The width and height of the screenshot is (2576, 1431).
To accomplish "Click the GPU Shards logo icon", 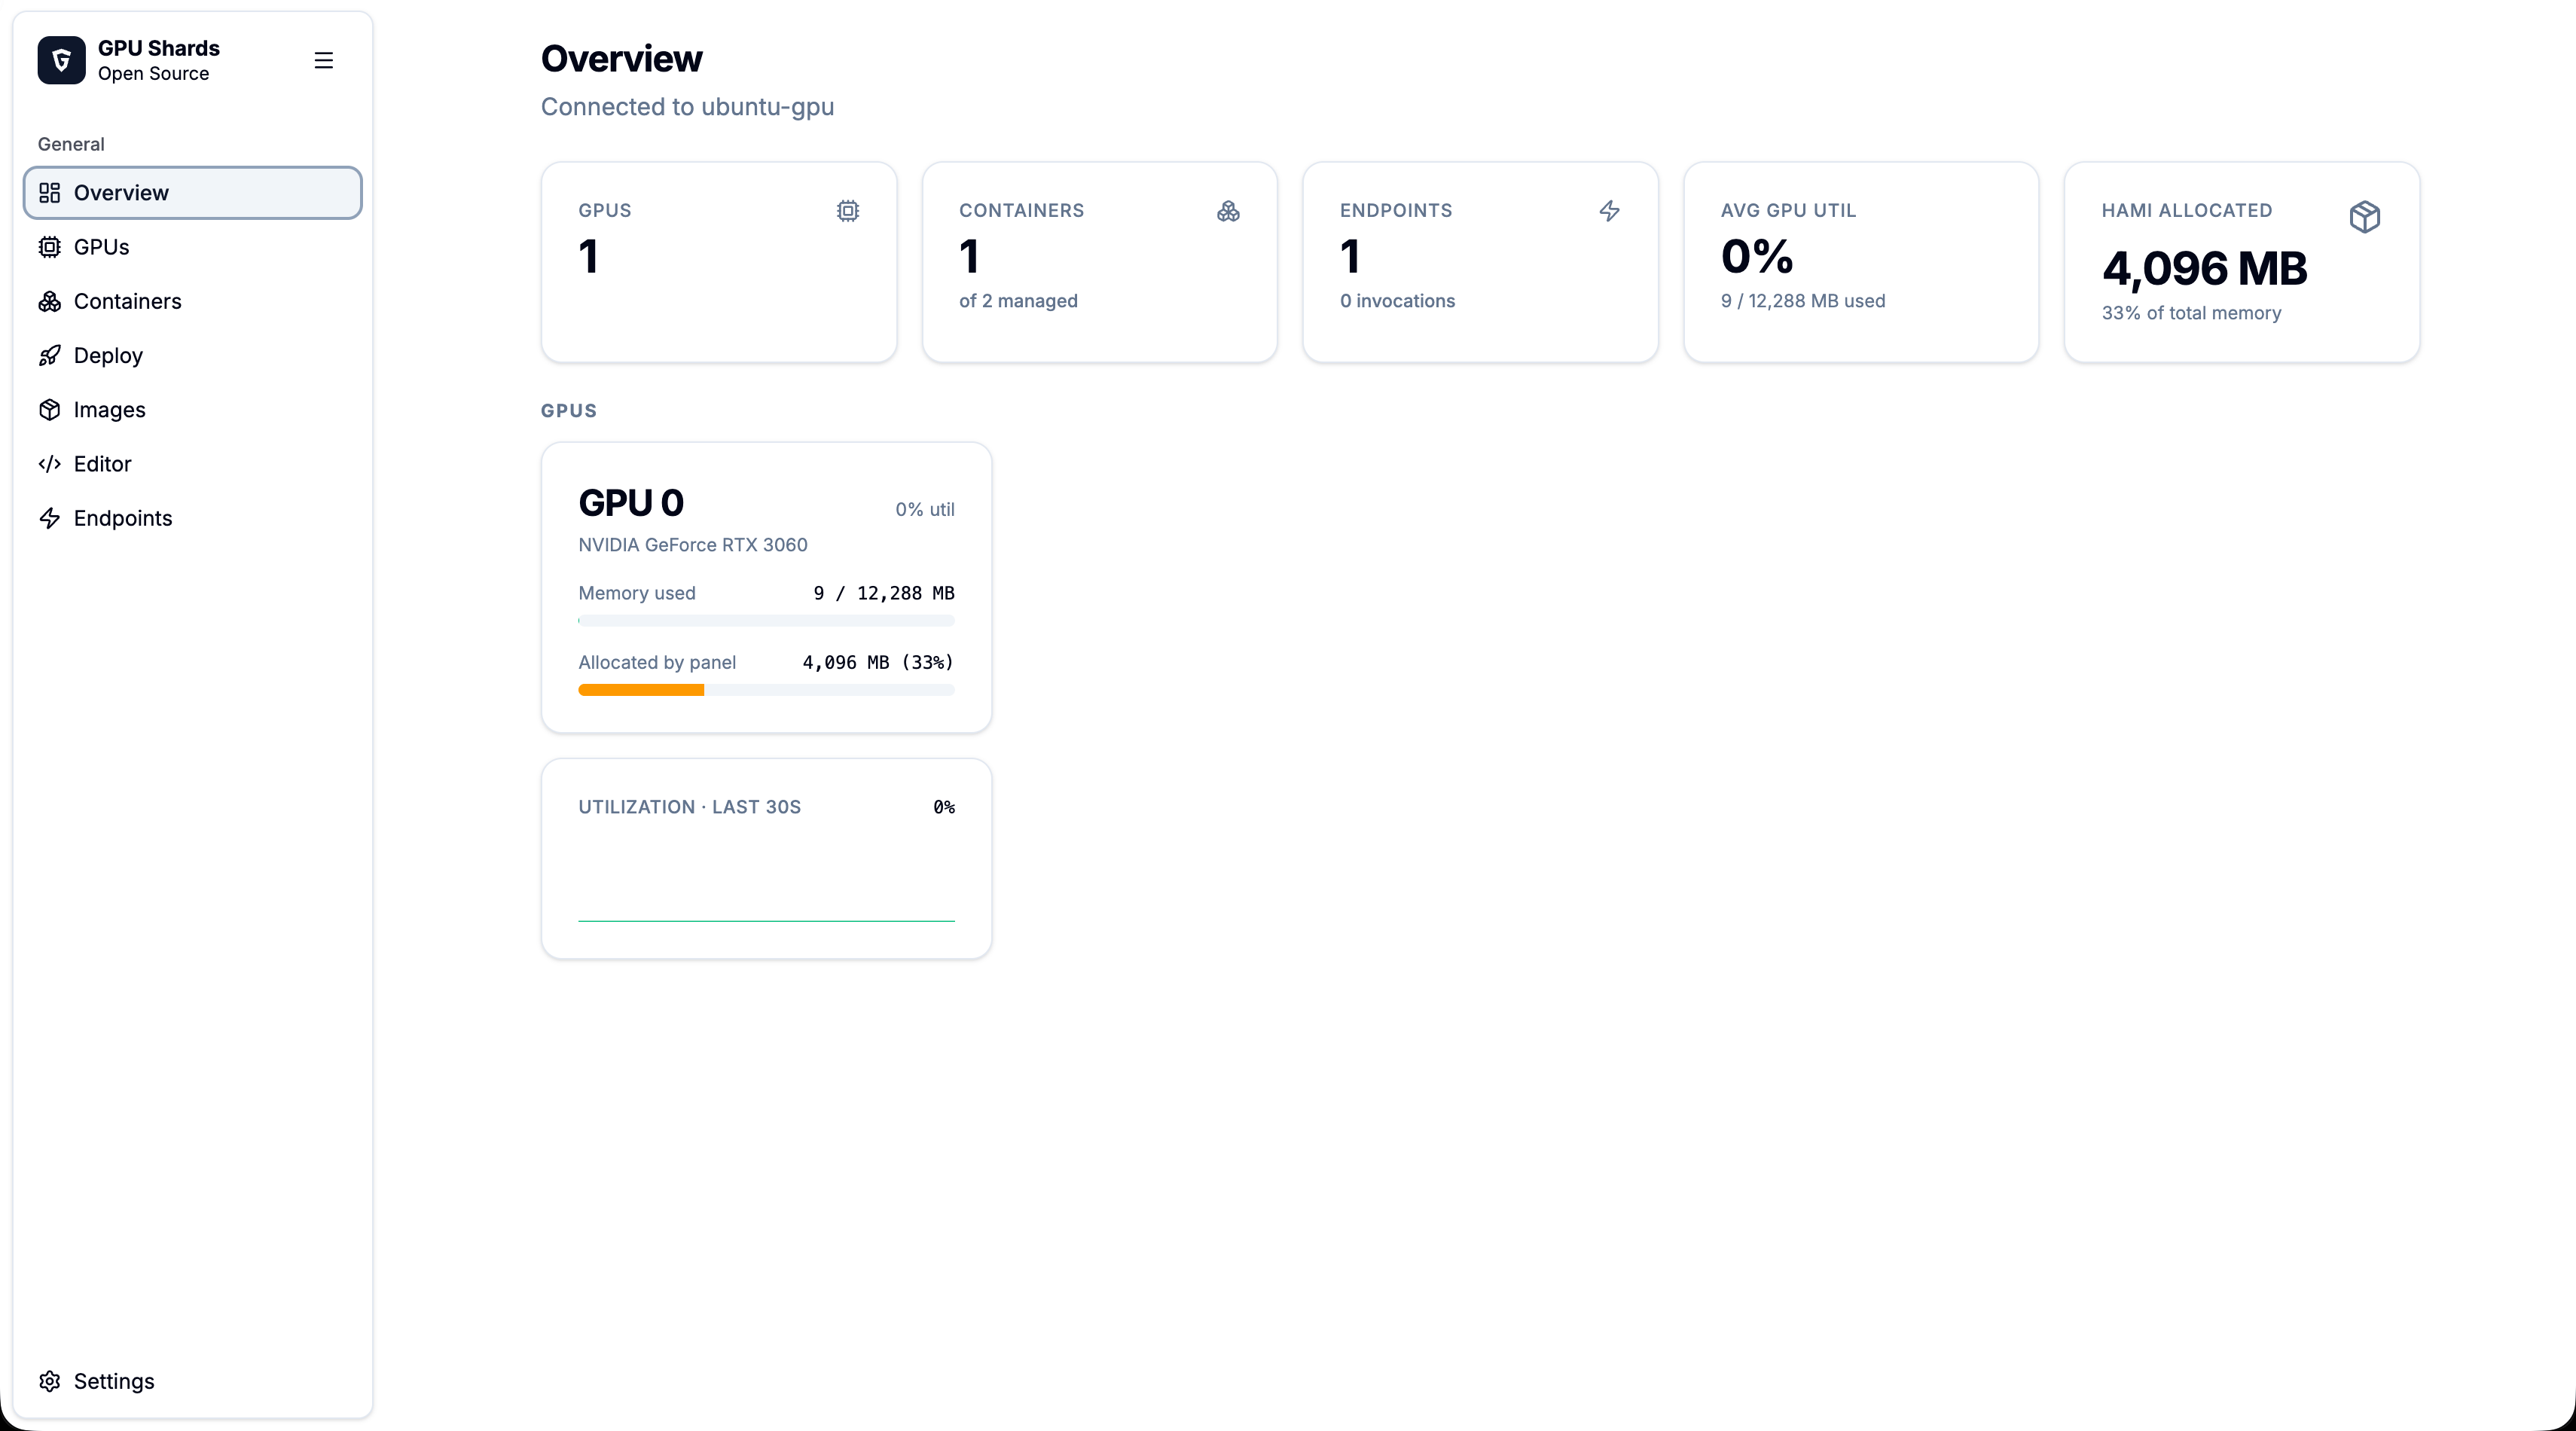I will tap(61, 60).
